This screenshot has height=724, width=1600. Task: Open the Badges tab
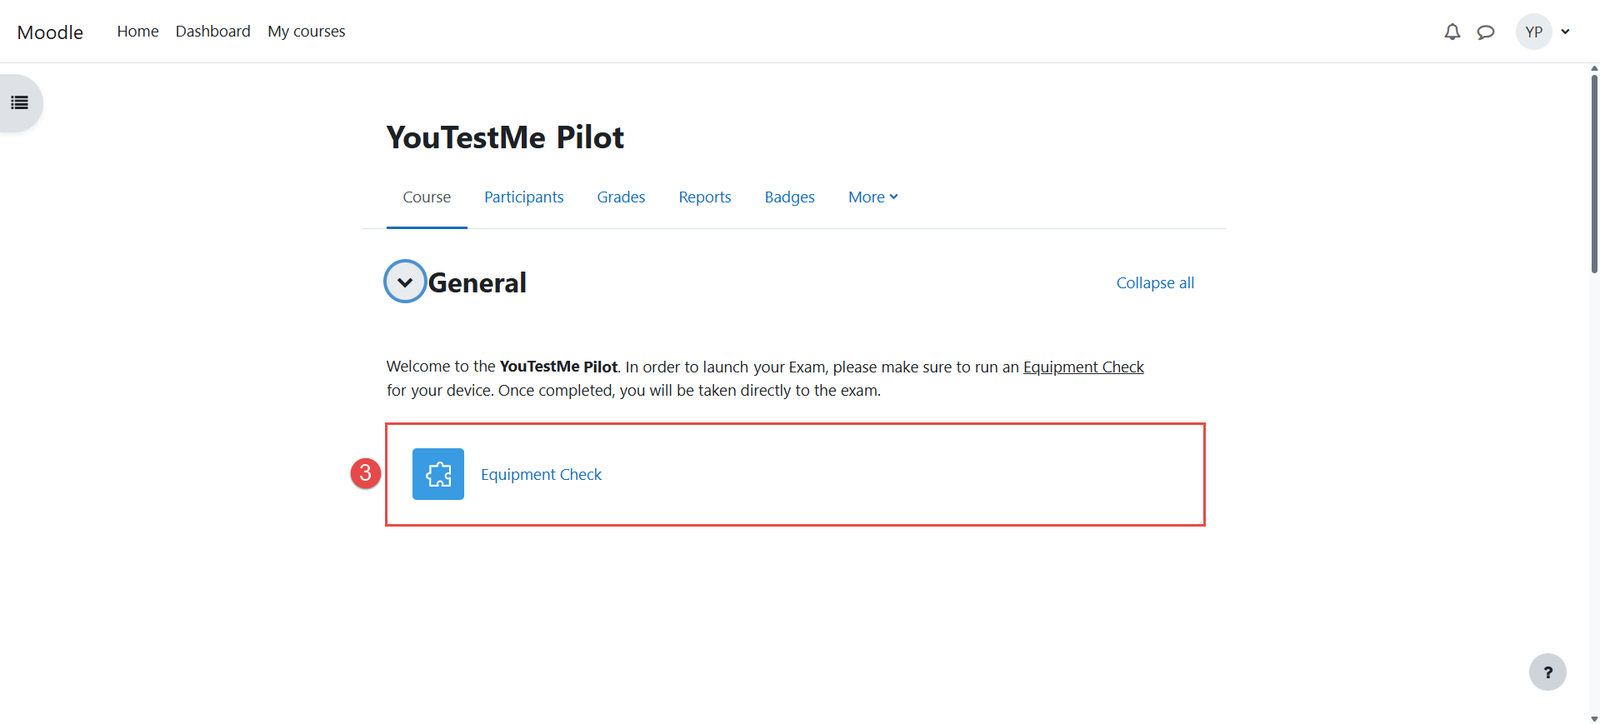tap(790, 197)
